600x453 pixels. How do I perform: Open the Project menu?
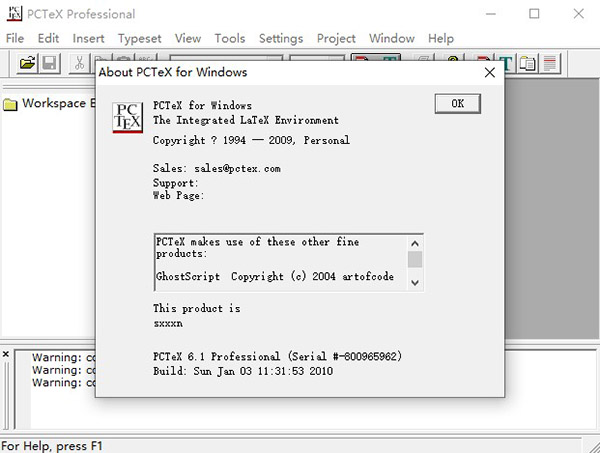[336, 38]
